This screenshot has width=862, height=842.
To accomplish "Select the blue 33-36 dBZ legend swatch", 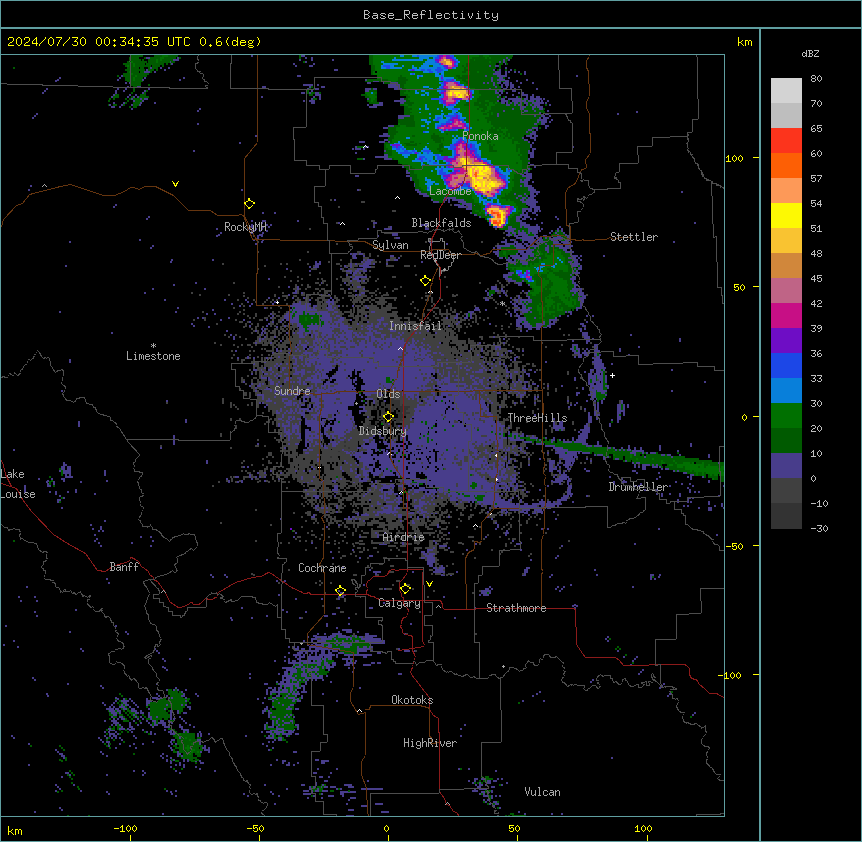I will point(786,365).
